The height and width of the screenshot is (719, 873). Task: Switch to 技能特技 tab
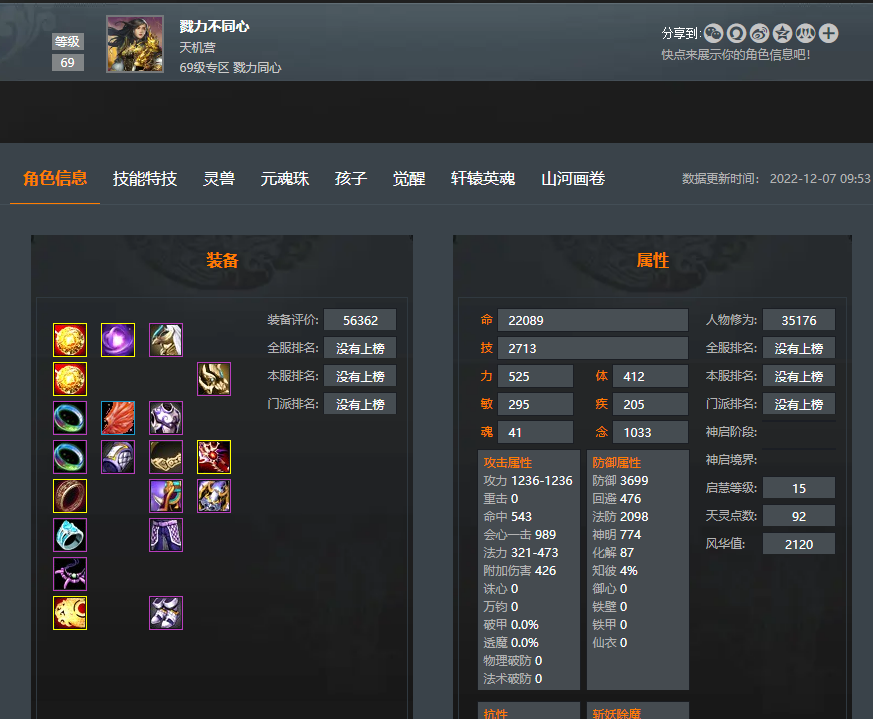point(145,179)
